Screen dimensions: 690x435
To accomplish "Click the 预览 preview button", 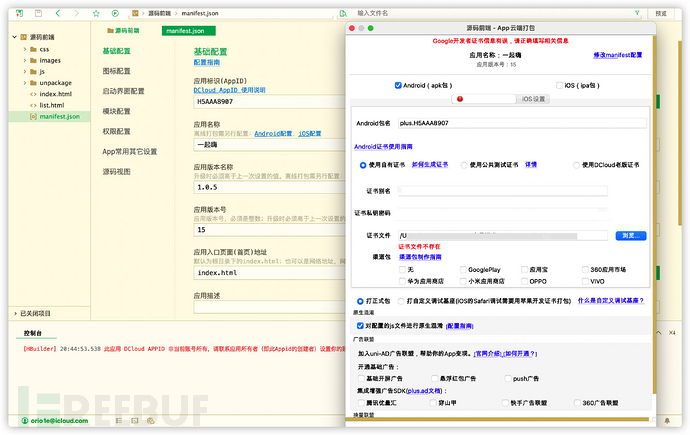I will (x=661, y=14).
